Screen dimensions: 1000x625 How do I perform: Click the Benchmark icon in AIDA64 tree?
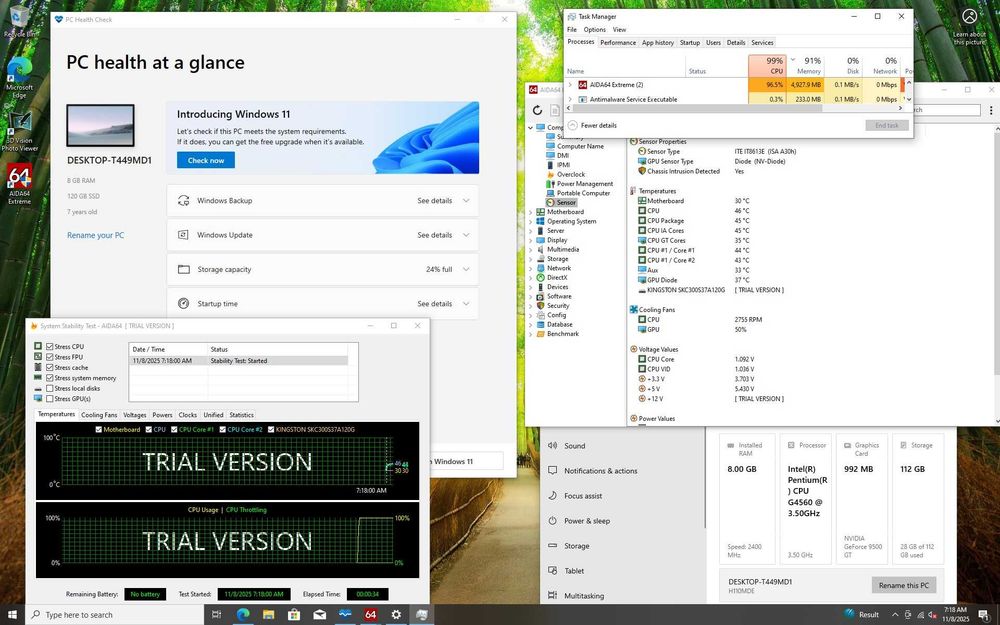point(541,334)
